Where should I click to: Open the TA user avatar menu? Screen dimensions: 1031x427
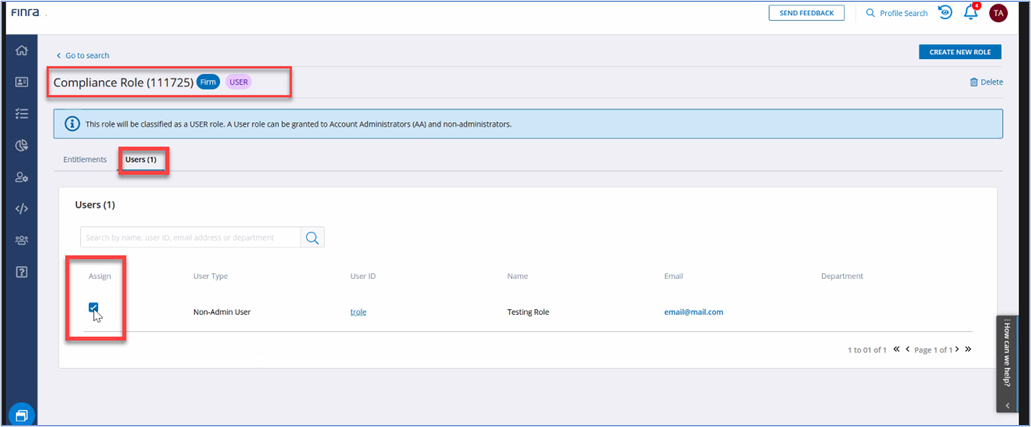[x=997, y=13]
